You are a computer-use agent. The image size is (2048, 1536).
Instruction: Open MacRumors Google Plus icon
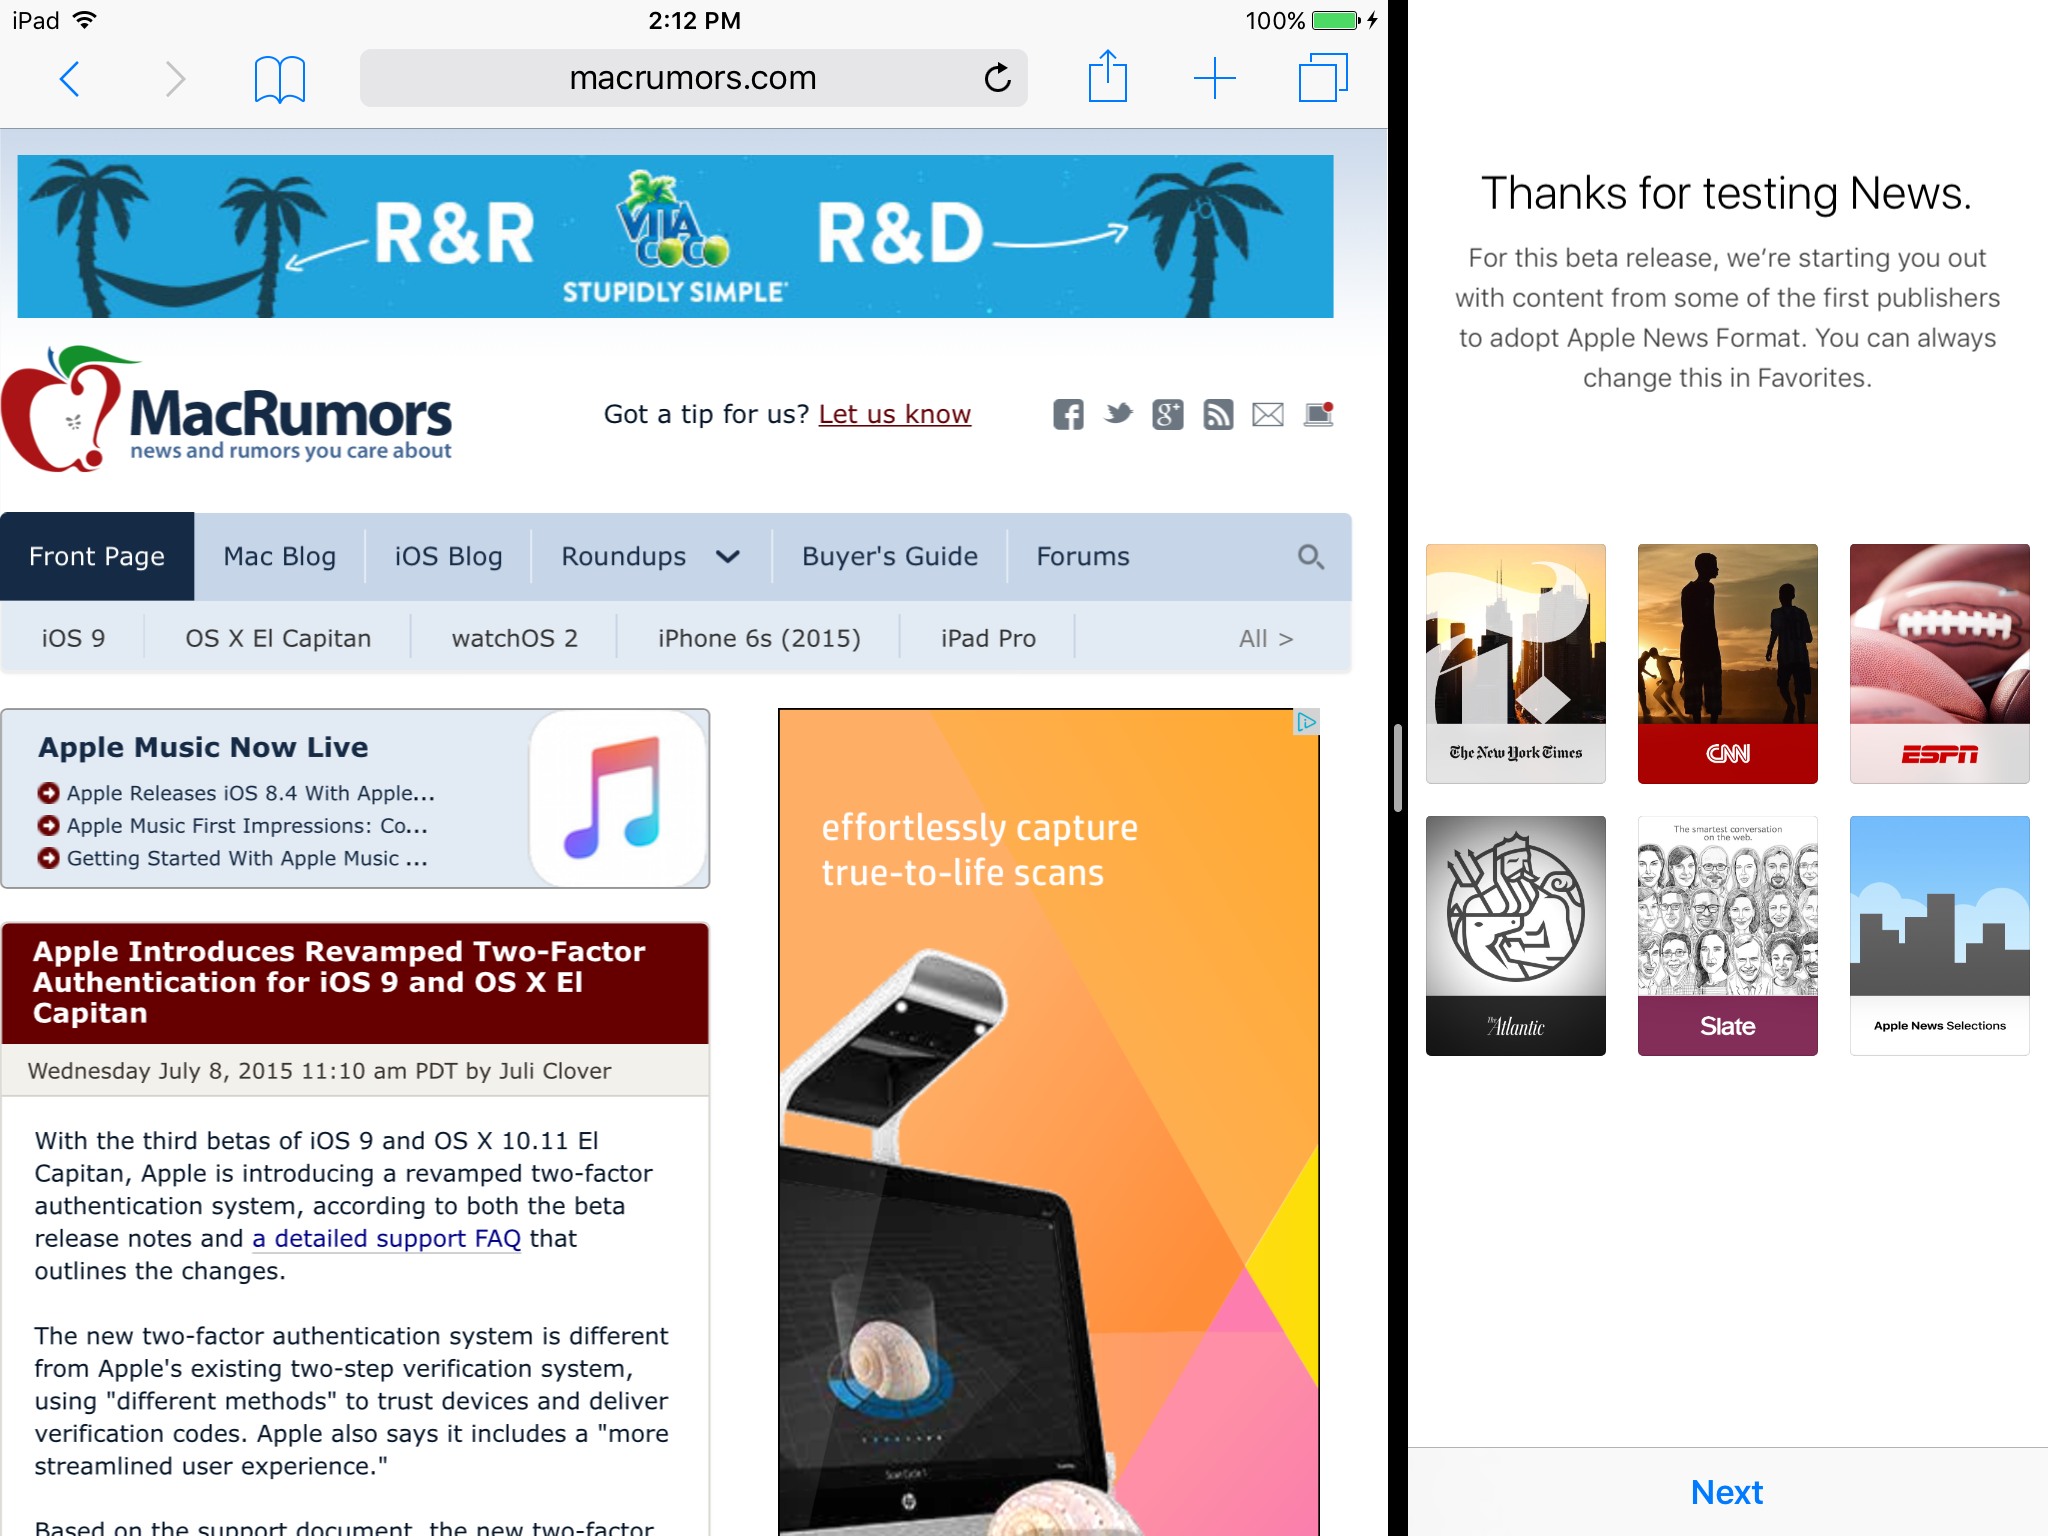point(1168,414)
